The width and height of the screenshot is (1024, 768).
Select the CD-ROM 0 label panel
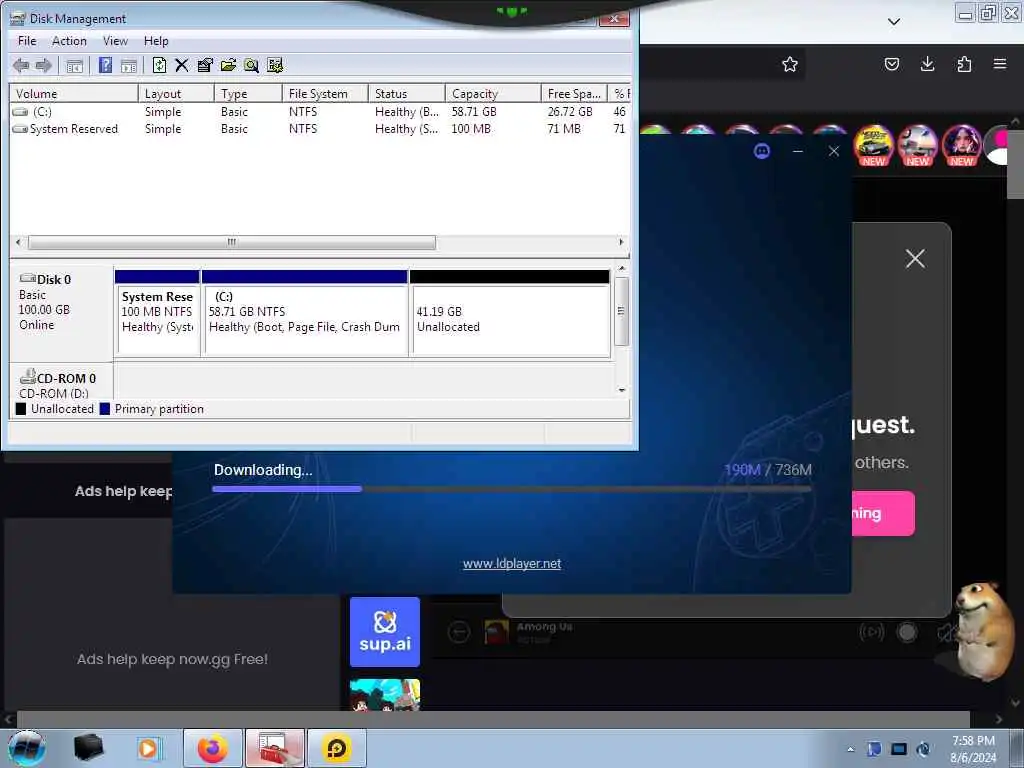click(x=61, y=383)
